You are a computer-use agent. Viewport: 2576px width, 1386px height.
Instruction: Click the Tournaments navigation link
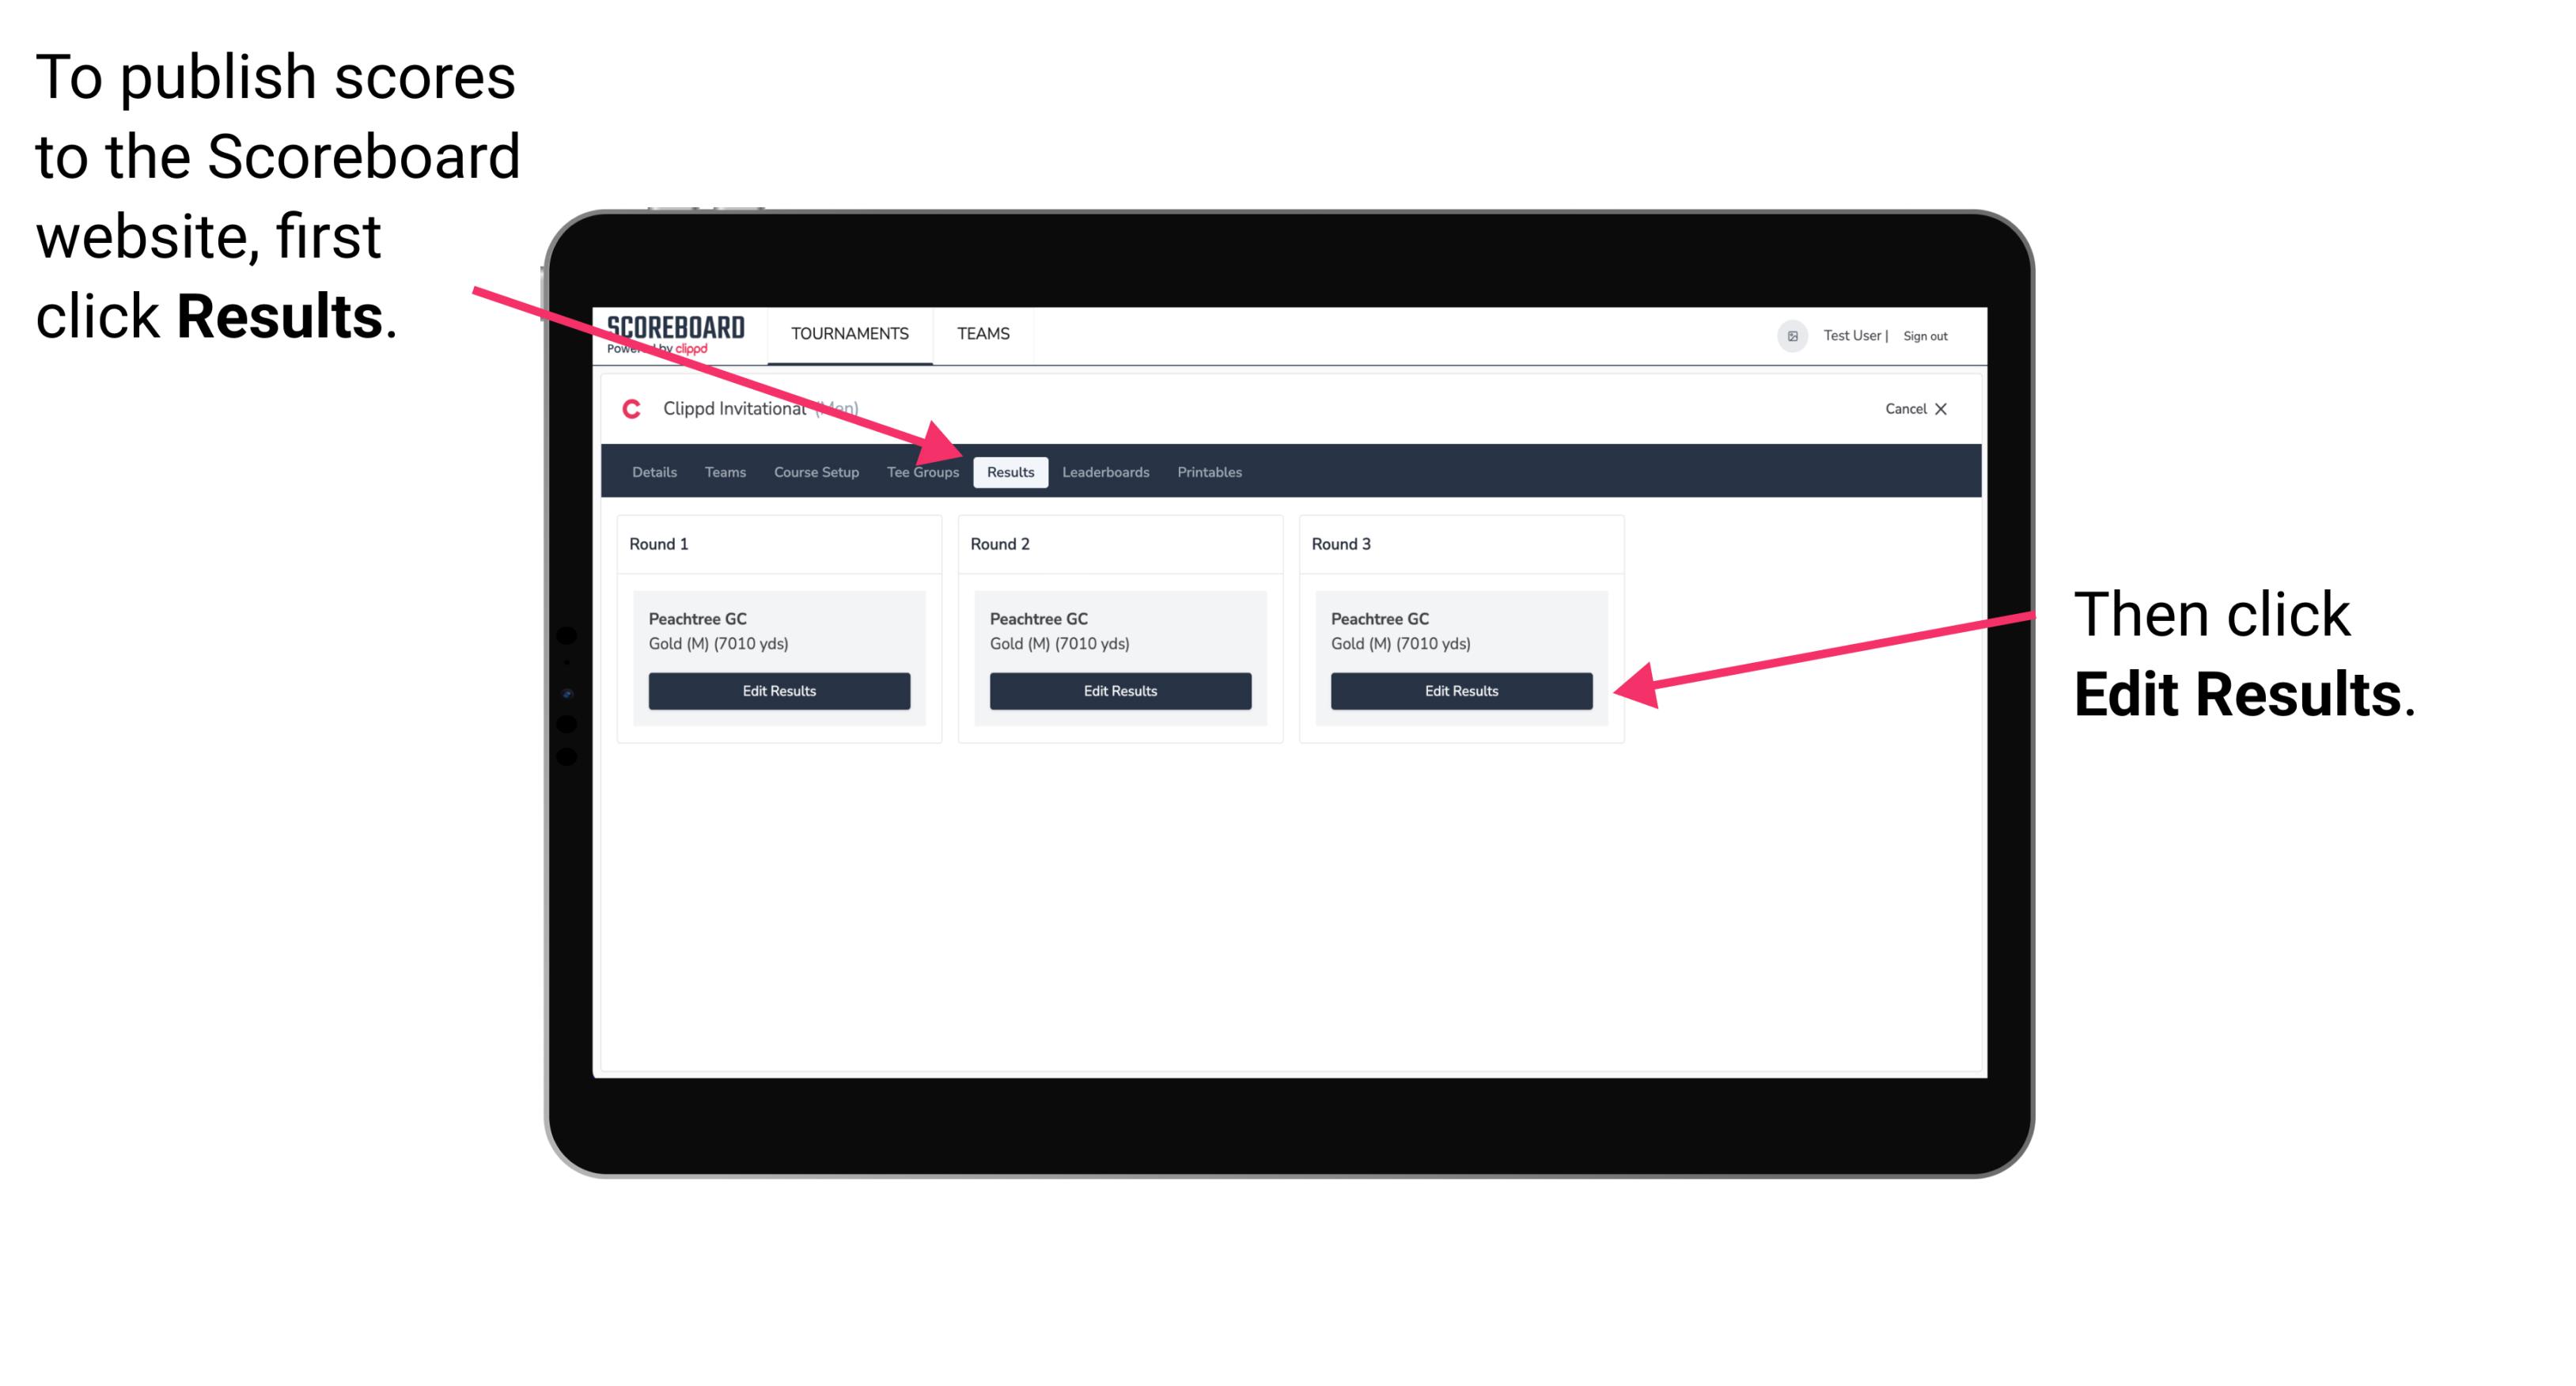coord(845,335)
